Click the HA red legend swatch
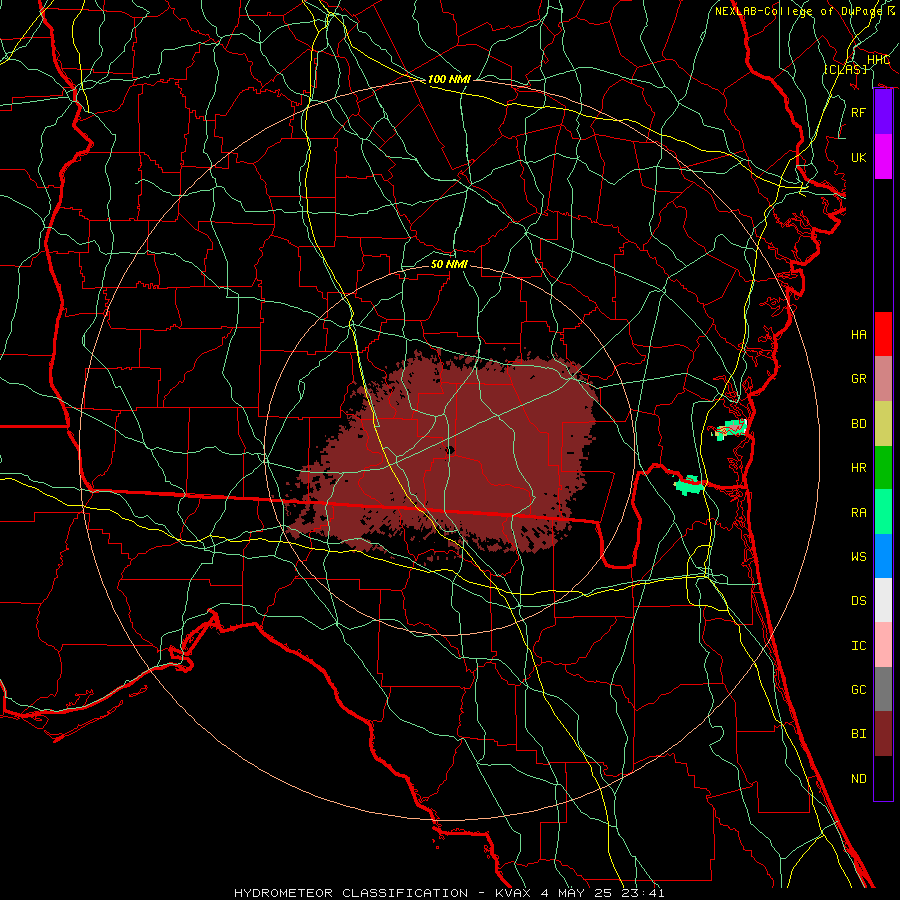Image resolution: width=900 pixels, height=900 pixels. pos(883,334)
